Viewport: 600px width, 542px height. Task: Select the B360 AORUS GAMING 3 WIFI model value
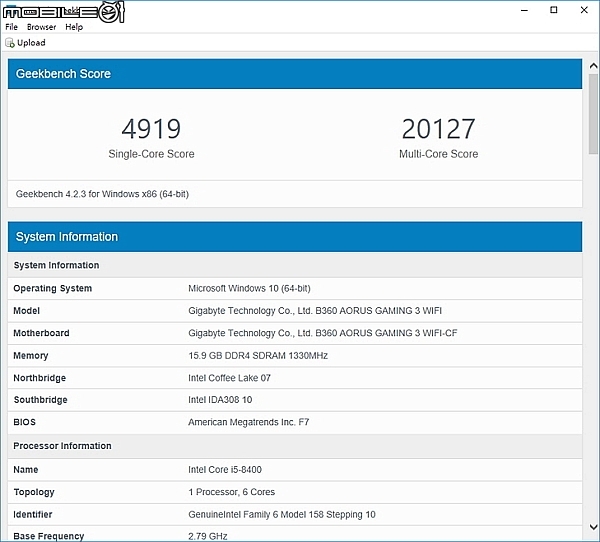315,311
